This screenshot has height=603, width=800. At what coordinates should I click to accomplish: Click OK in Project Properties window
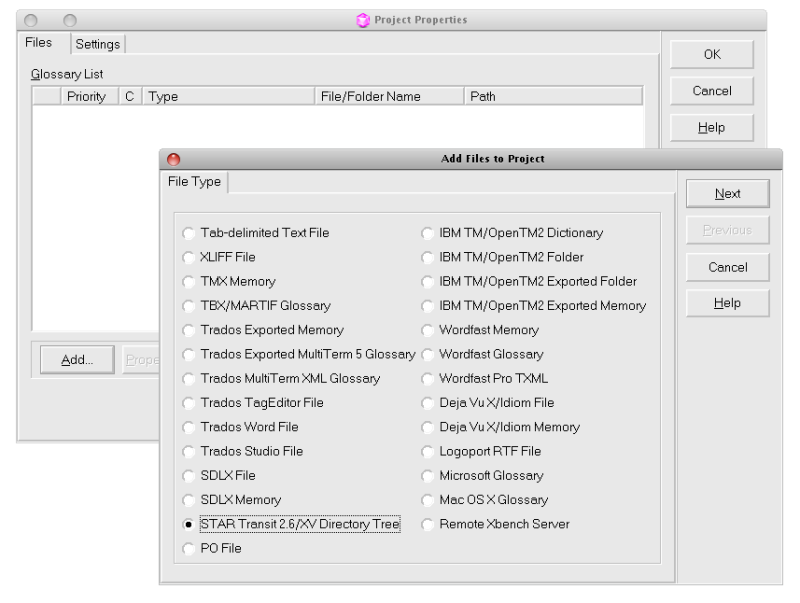pos(712,55)
